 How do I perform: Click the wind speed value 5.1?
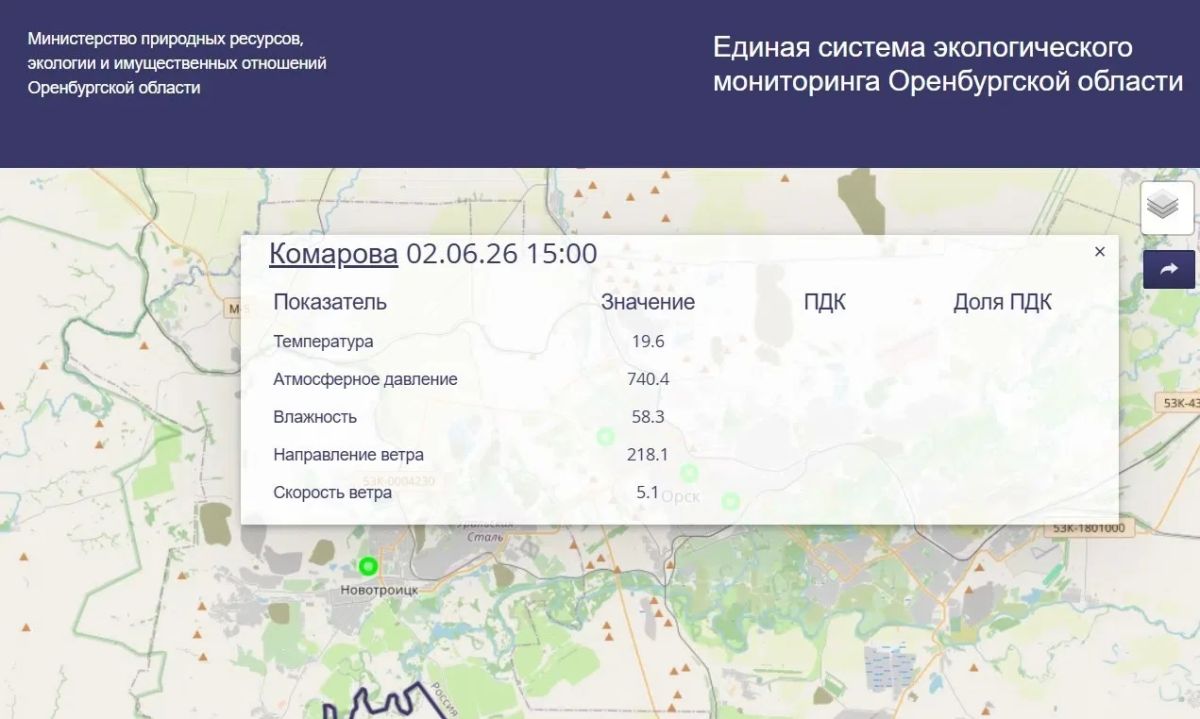click(648, 493)
